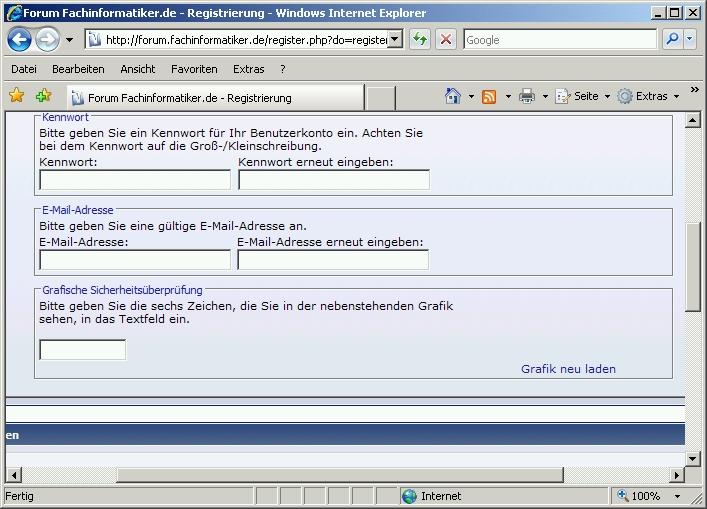
Task: Expand the address bar history dropdown
Action: tap(395, 40)
